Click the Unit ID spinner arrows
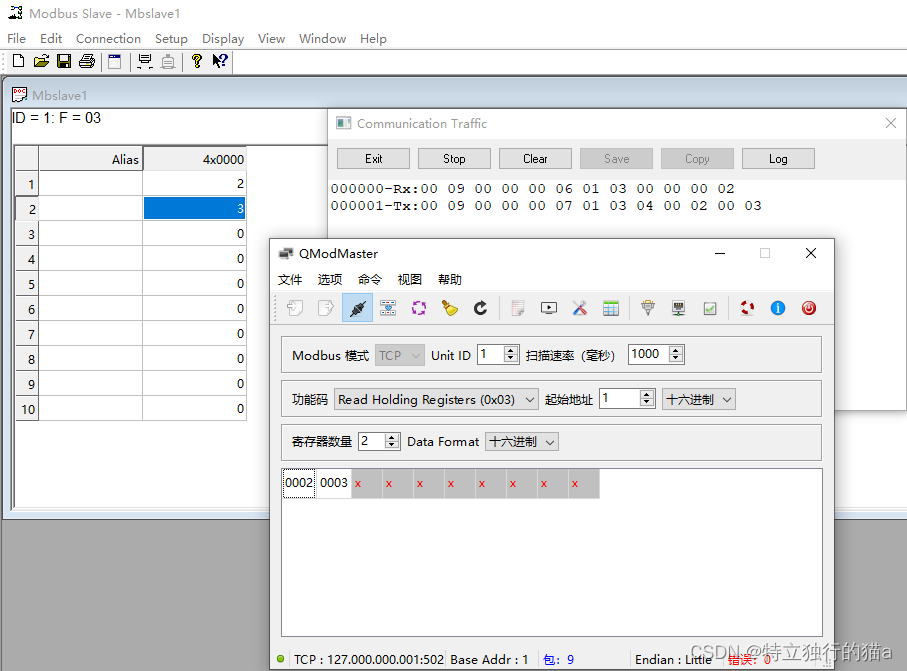Screen dimensions: 907x671 (x=510, y=354)
